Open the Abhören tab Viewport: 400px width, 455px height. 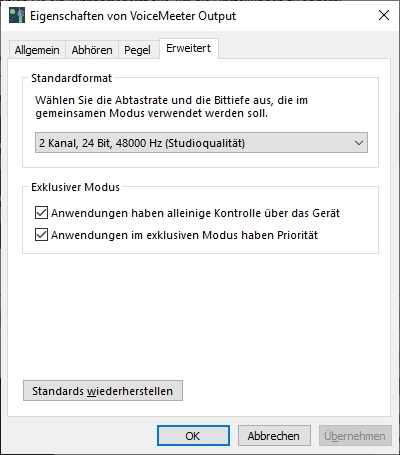[x=92, y=50]
